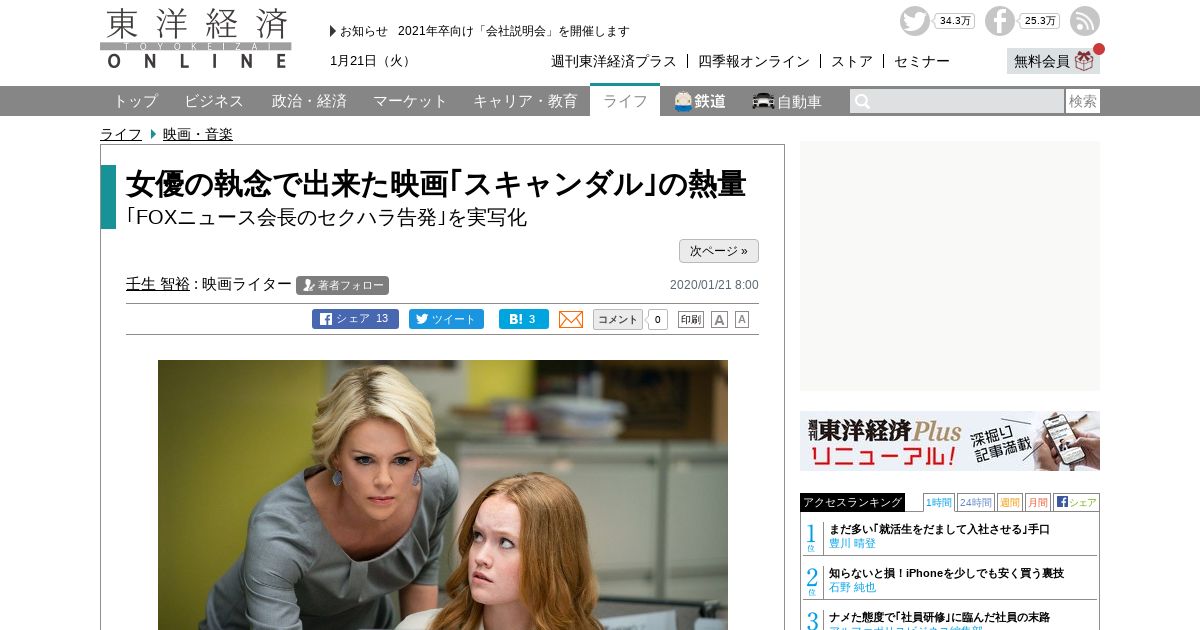Open セミナー link
The width and height of the screenshot is (1200, 630).
click(922, 61)
